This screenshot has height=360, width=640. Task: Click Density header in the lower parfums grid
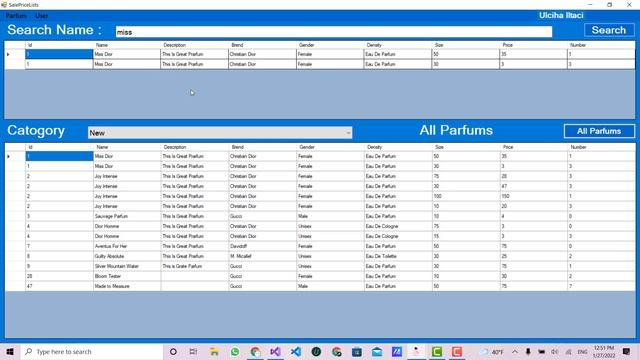tap(374, 147)
